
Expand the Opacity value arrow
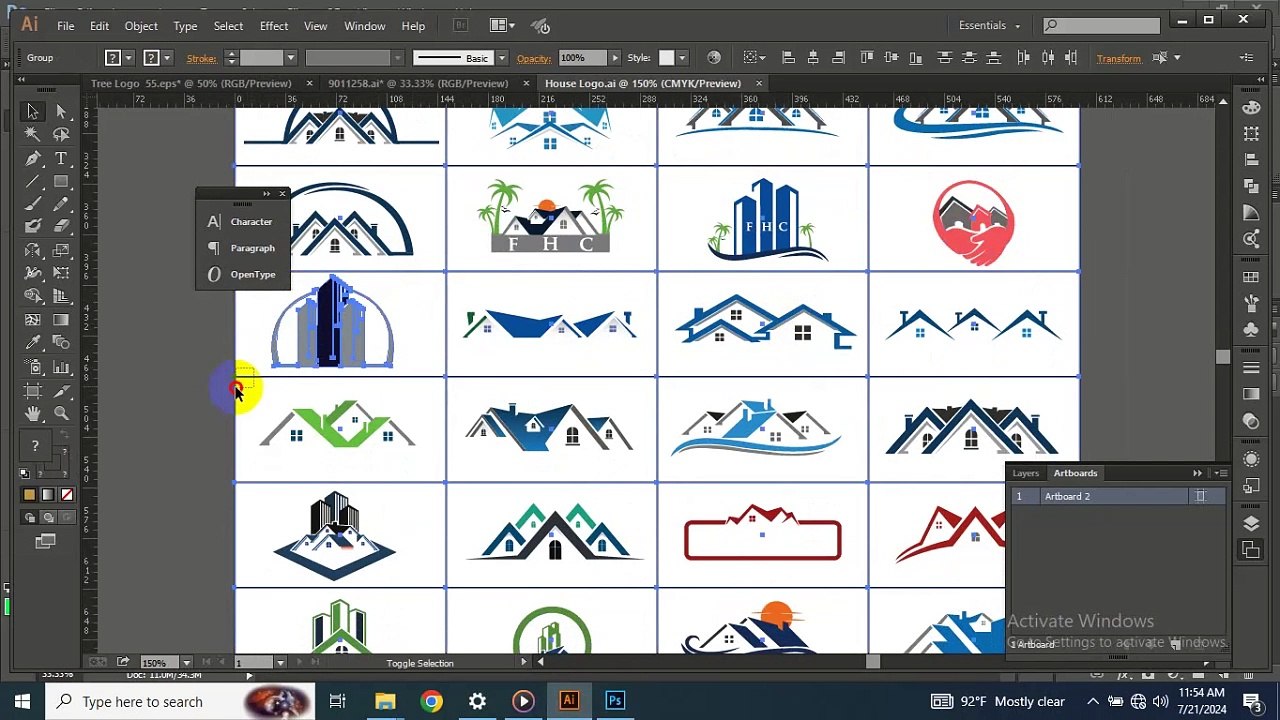click(615, 58)
